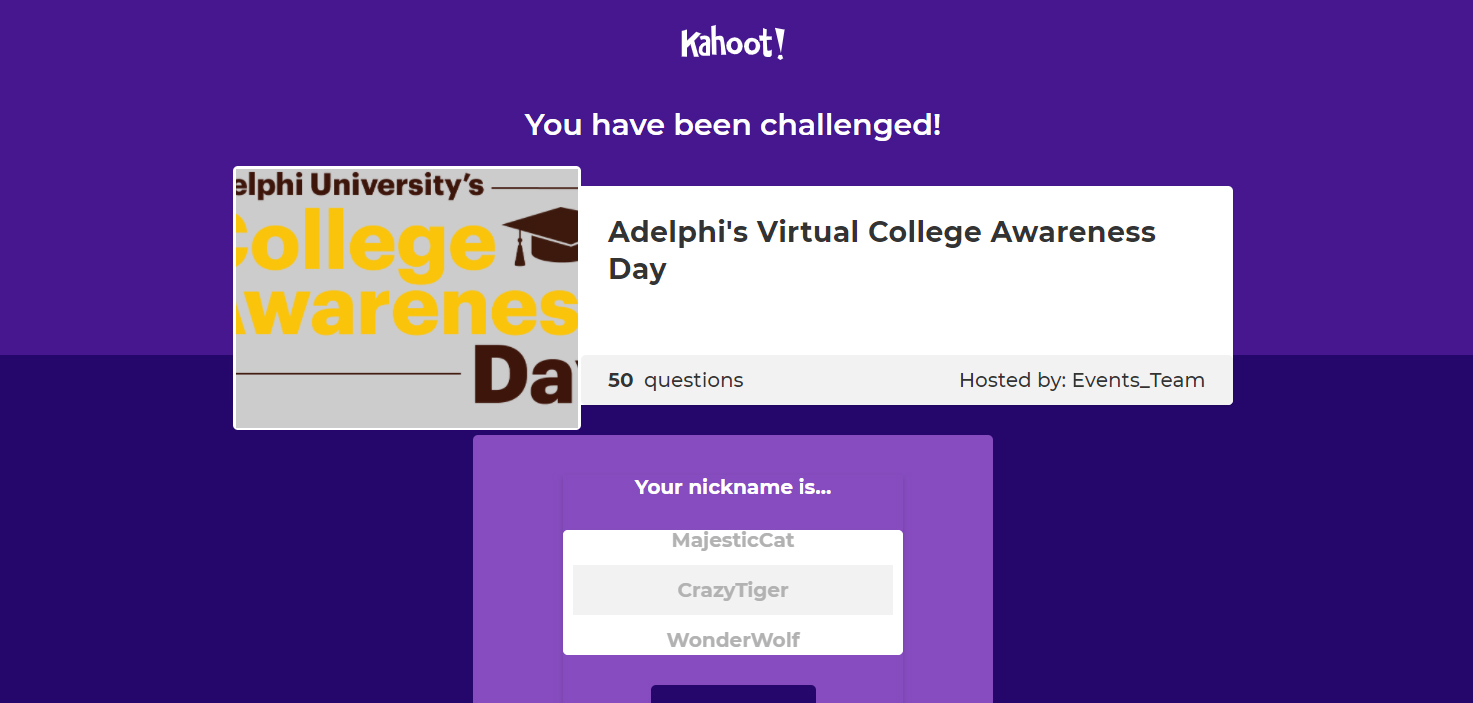This screenshot has width=1473, height=703.
Task: Click the bold number 50 in footer
Action: click(620, 380)
